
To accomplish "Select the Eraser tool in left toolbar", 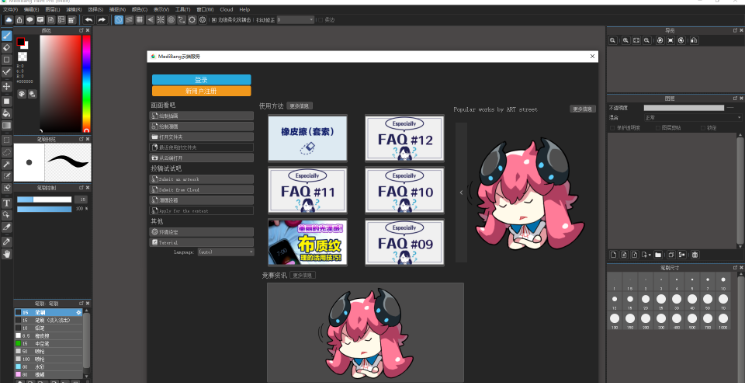I will click(x=7, y=47).
